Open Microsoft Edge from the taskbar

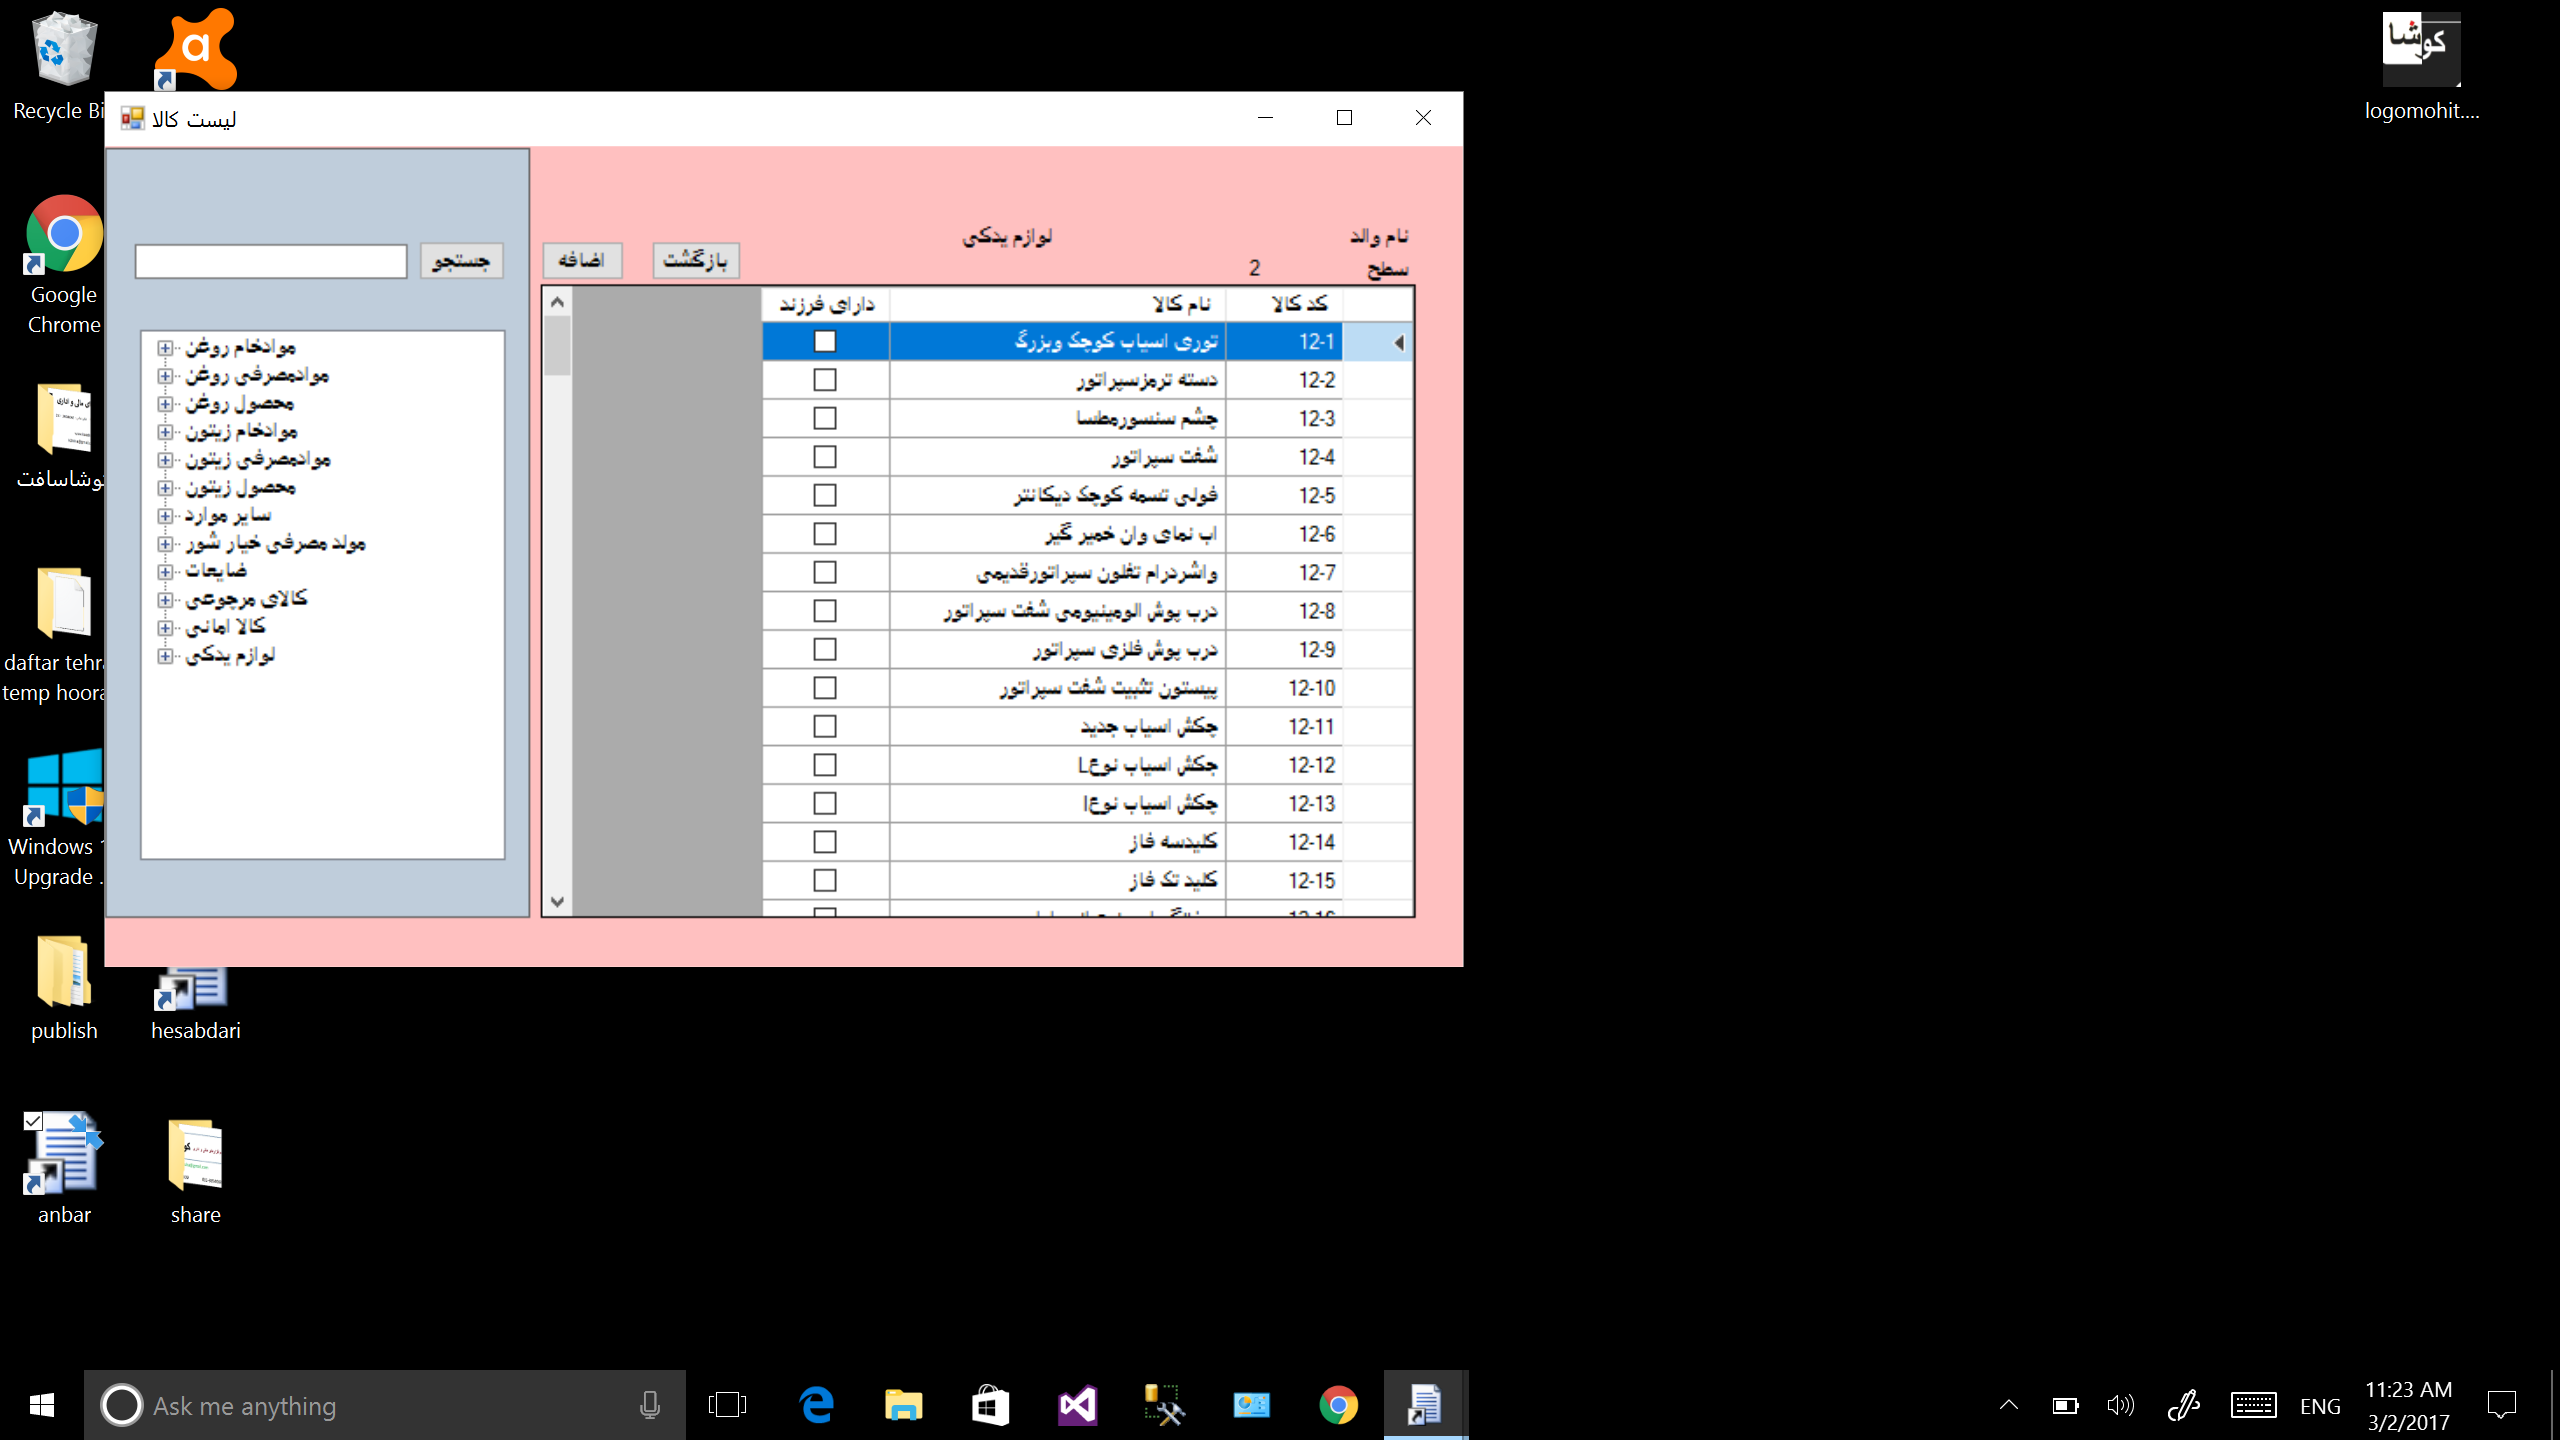click(816, 1405)
